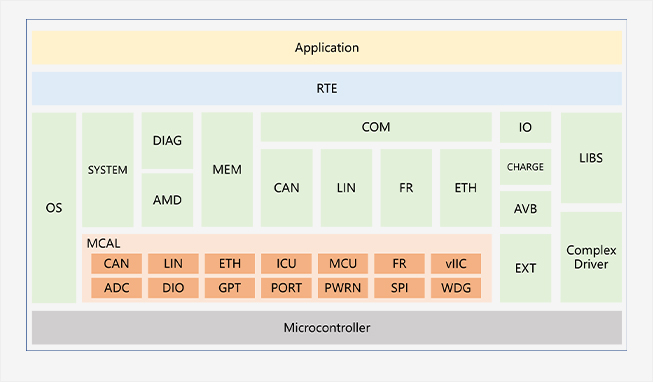Click the MEM module block
Screen dimensions: 653x382
click(x=227, y=170)
